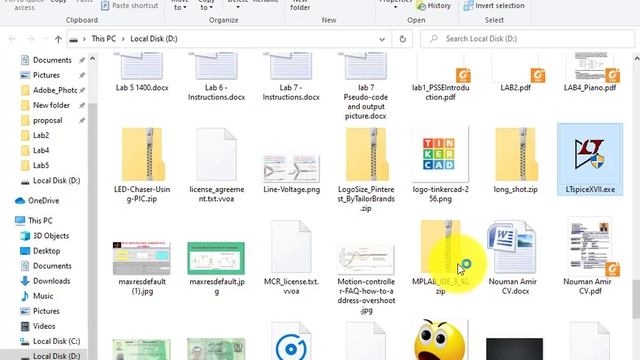Click Invert selection in ribbon
The height and width of the screenshot is (360, 640).
494,6
